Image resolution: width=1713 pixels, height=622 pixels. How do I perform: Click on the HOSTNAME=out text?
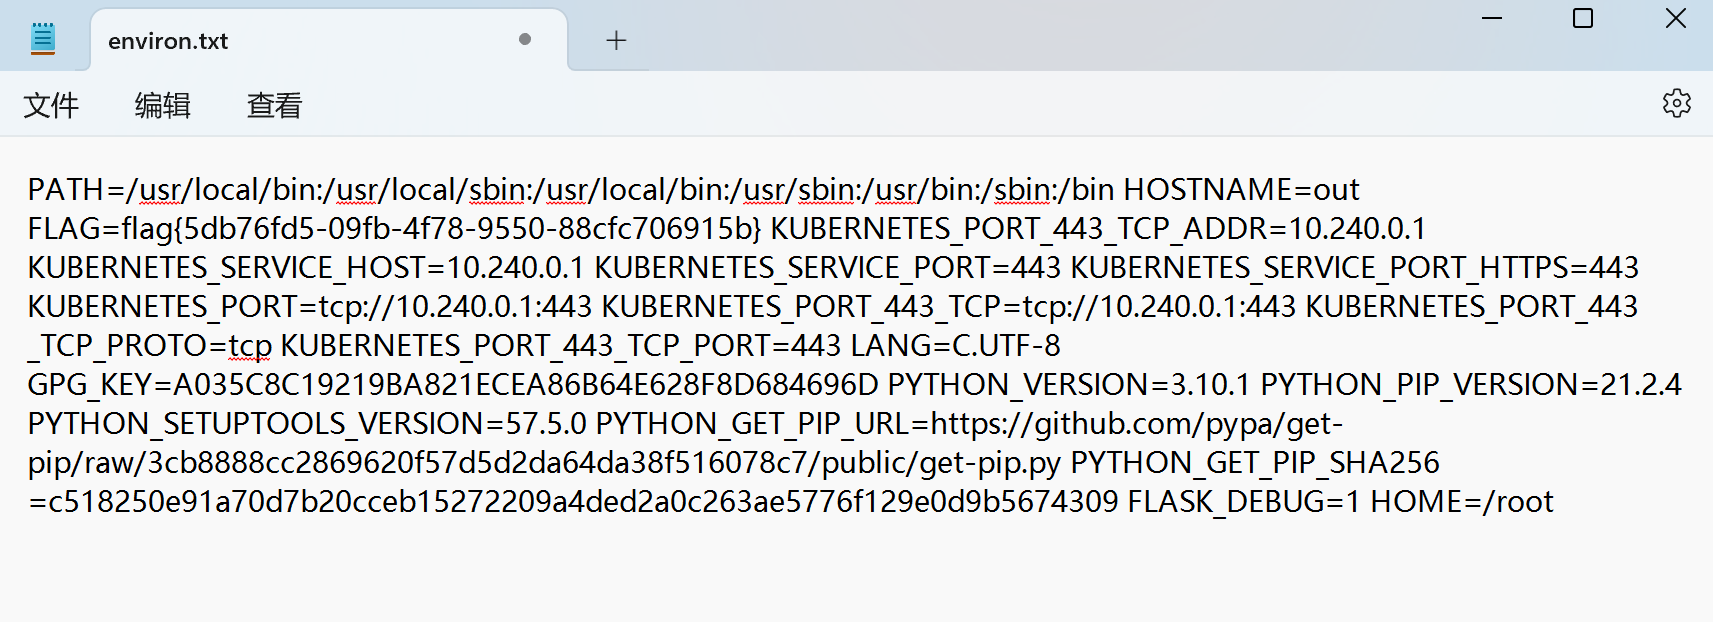(1241, 190)
